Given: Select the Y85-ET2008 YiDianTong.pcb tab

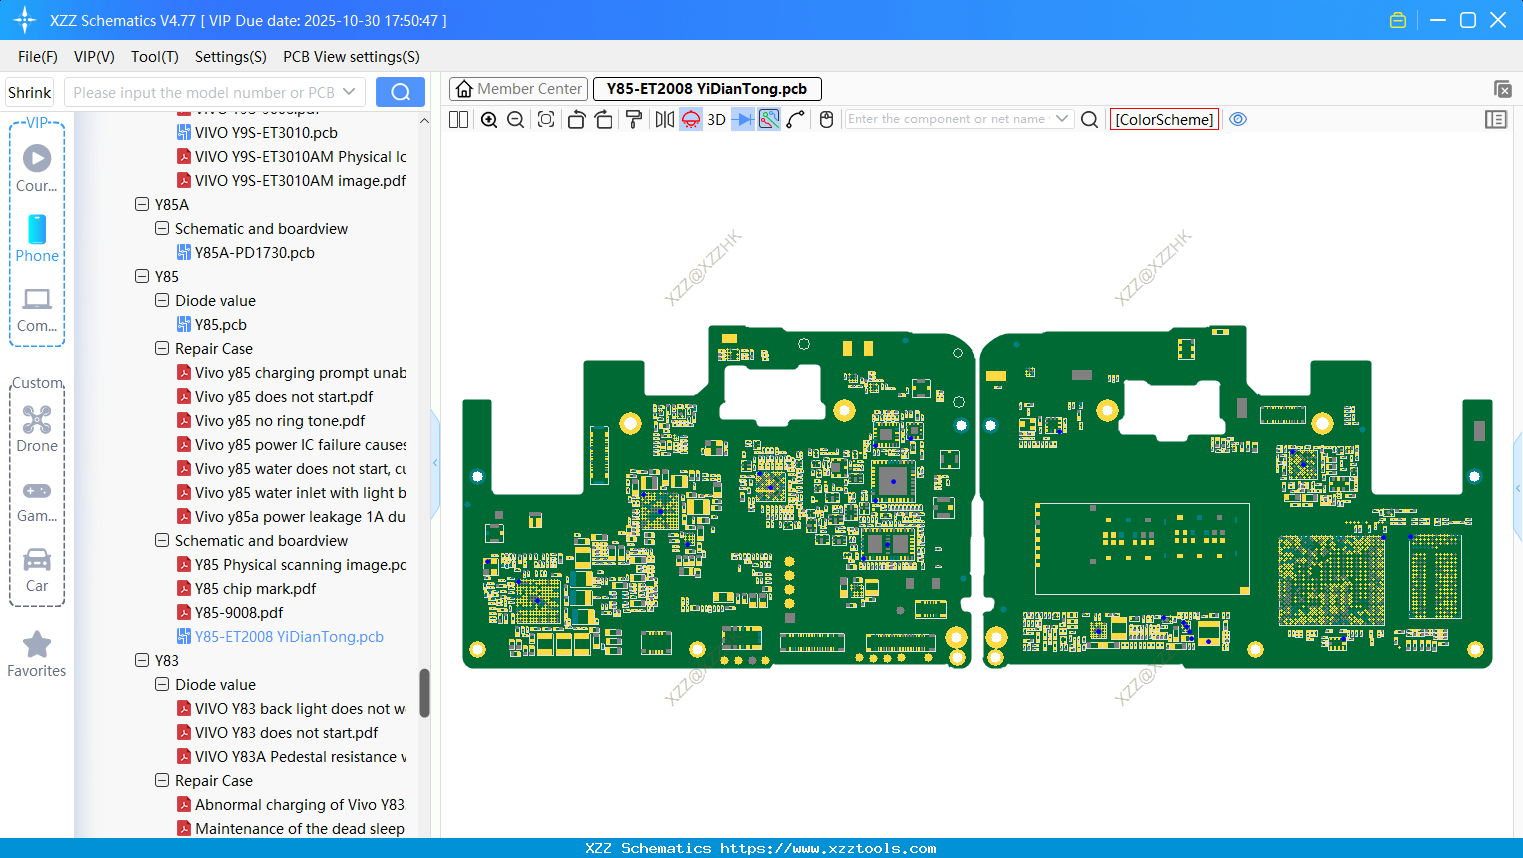Looking at the screenshot, I should 707,89.
